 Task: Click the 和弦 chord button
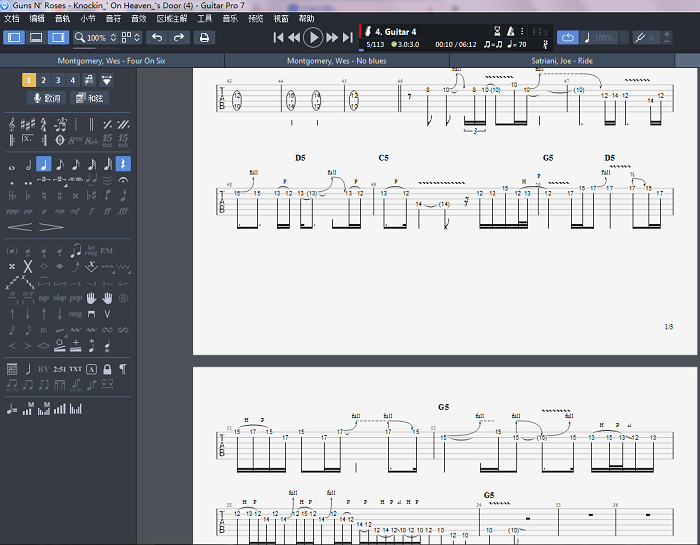[x=89, y=98]
